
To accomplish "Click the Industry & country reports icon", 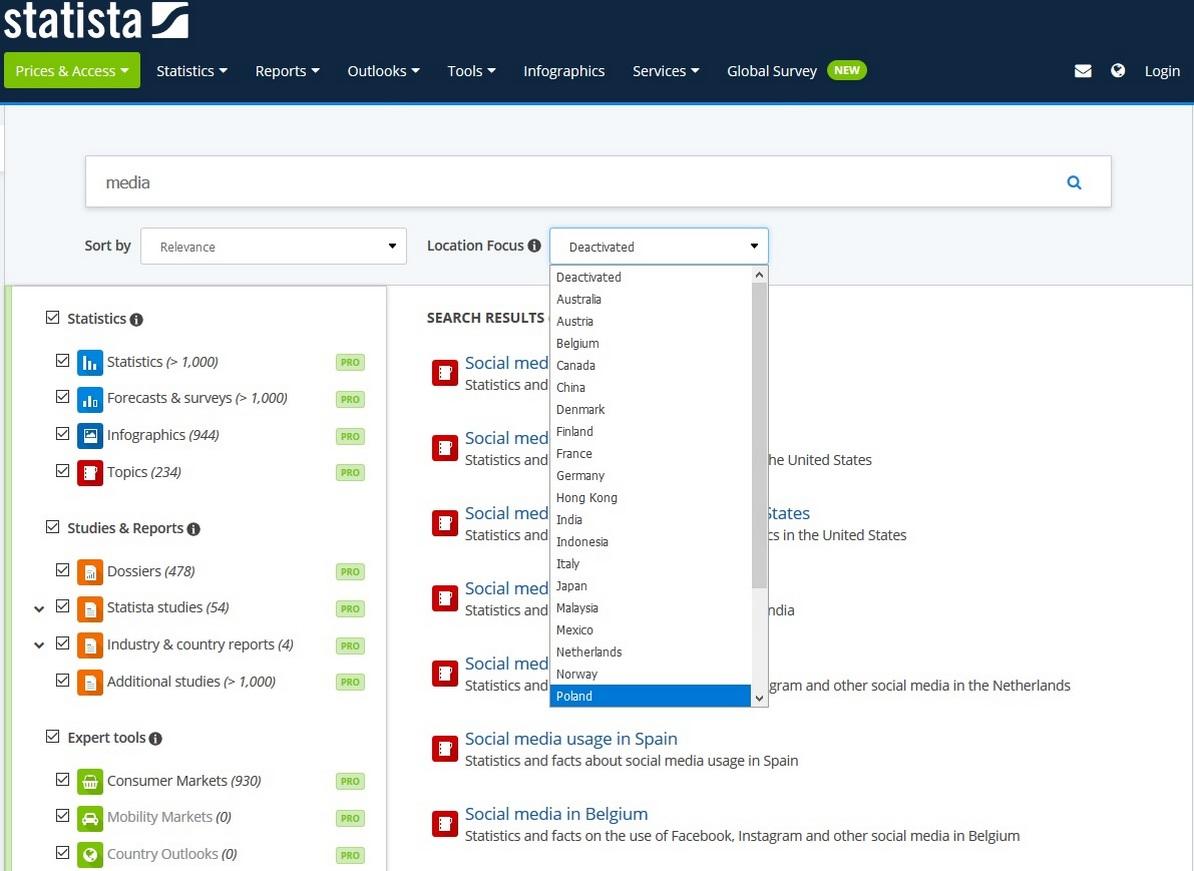I will [x=90, y=645].
